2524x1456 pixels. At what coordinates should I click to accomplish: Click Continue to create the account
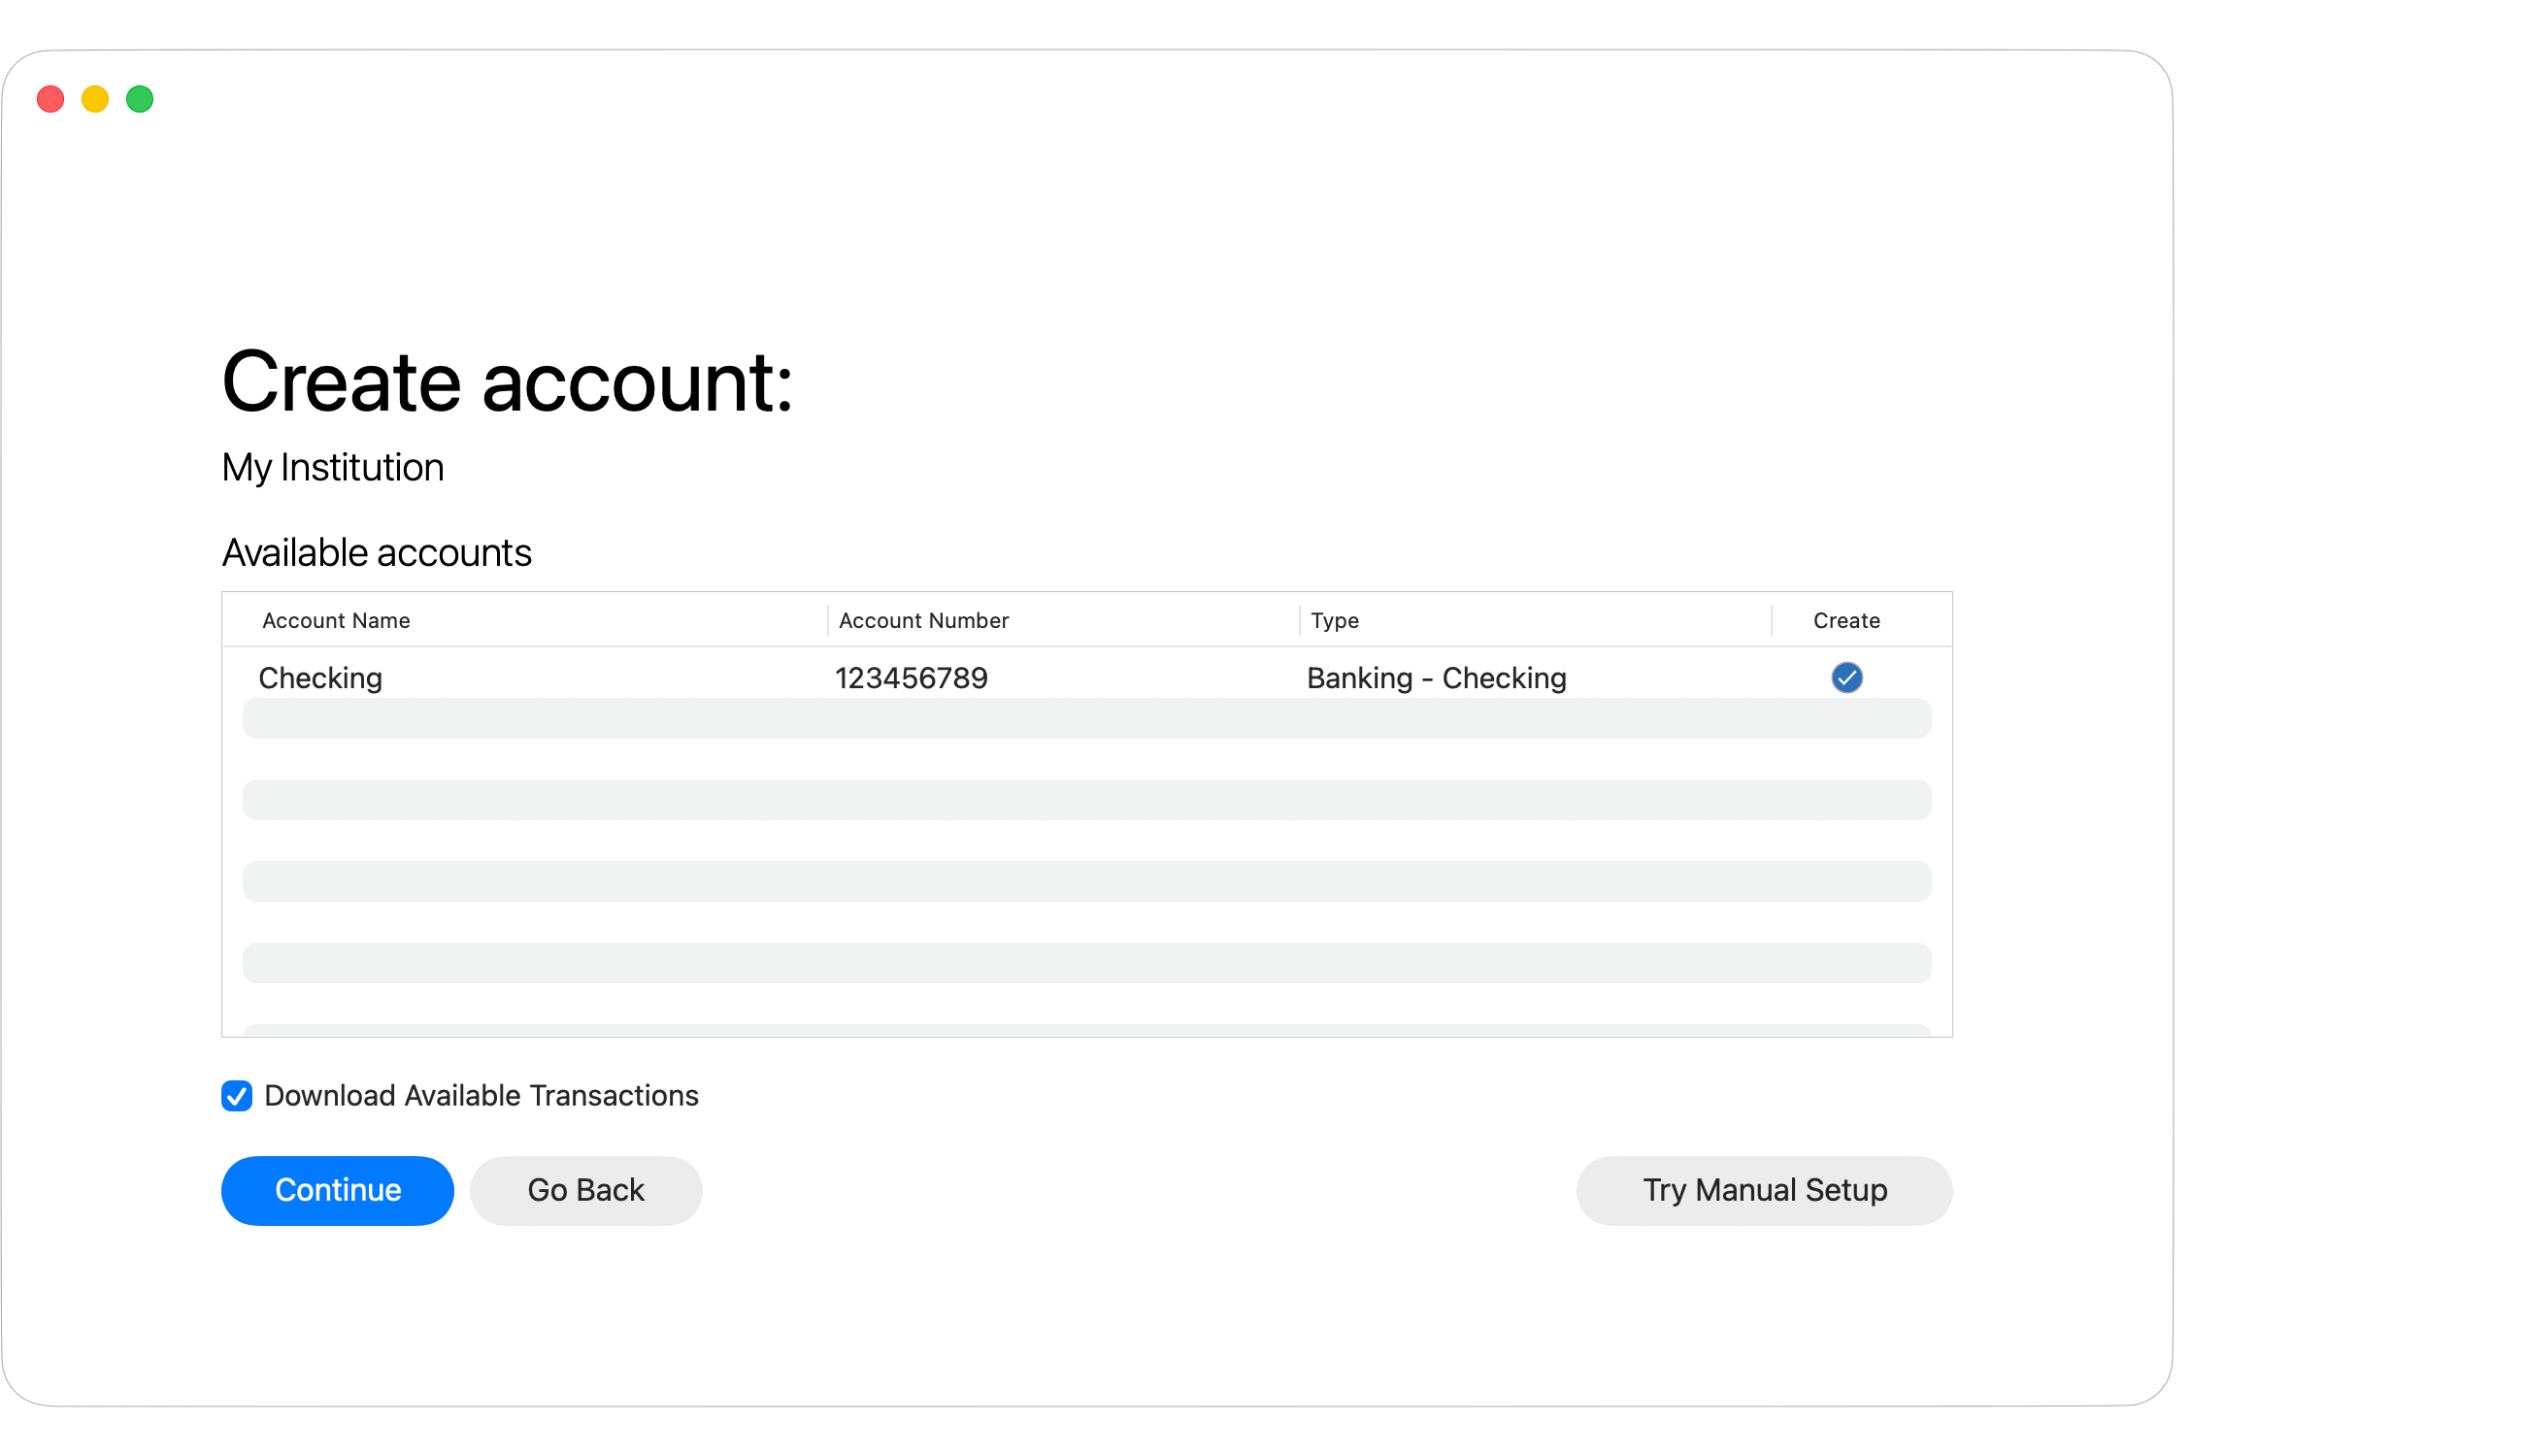pos(337,1190)
